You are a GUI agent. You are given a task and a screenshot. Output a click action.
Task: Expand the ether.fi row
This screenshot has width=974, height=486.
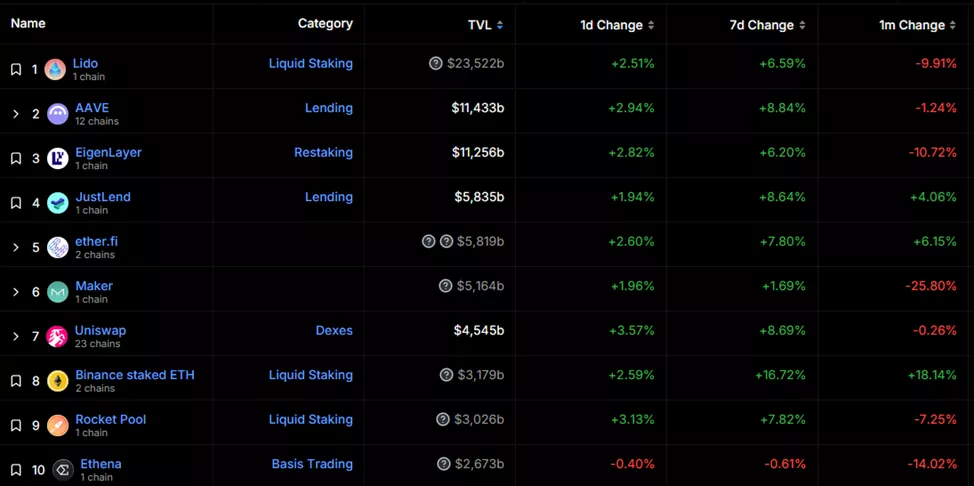pyautogui.click(x=16, y=247)
